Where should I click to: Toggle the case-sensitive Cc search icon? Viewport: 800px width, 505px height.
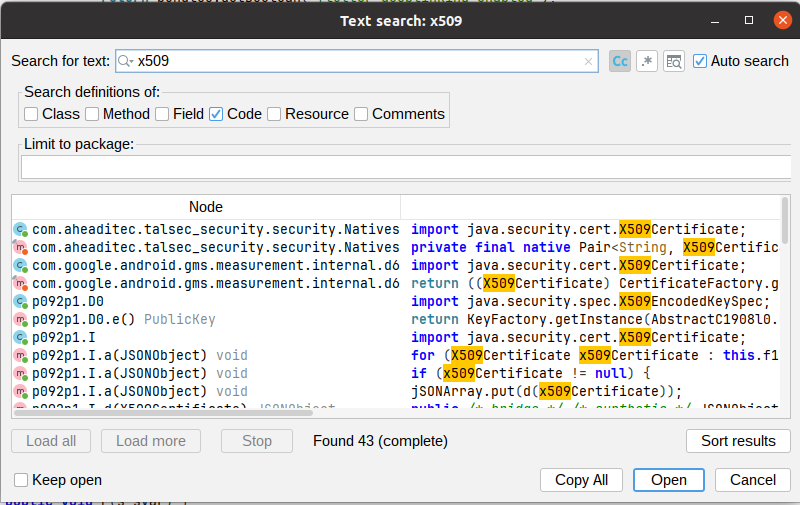pos(620,61)
